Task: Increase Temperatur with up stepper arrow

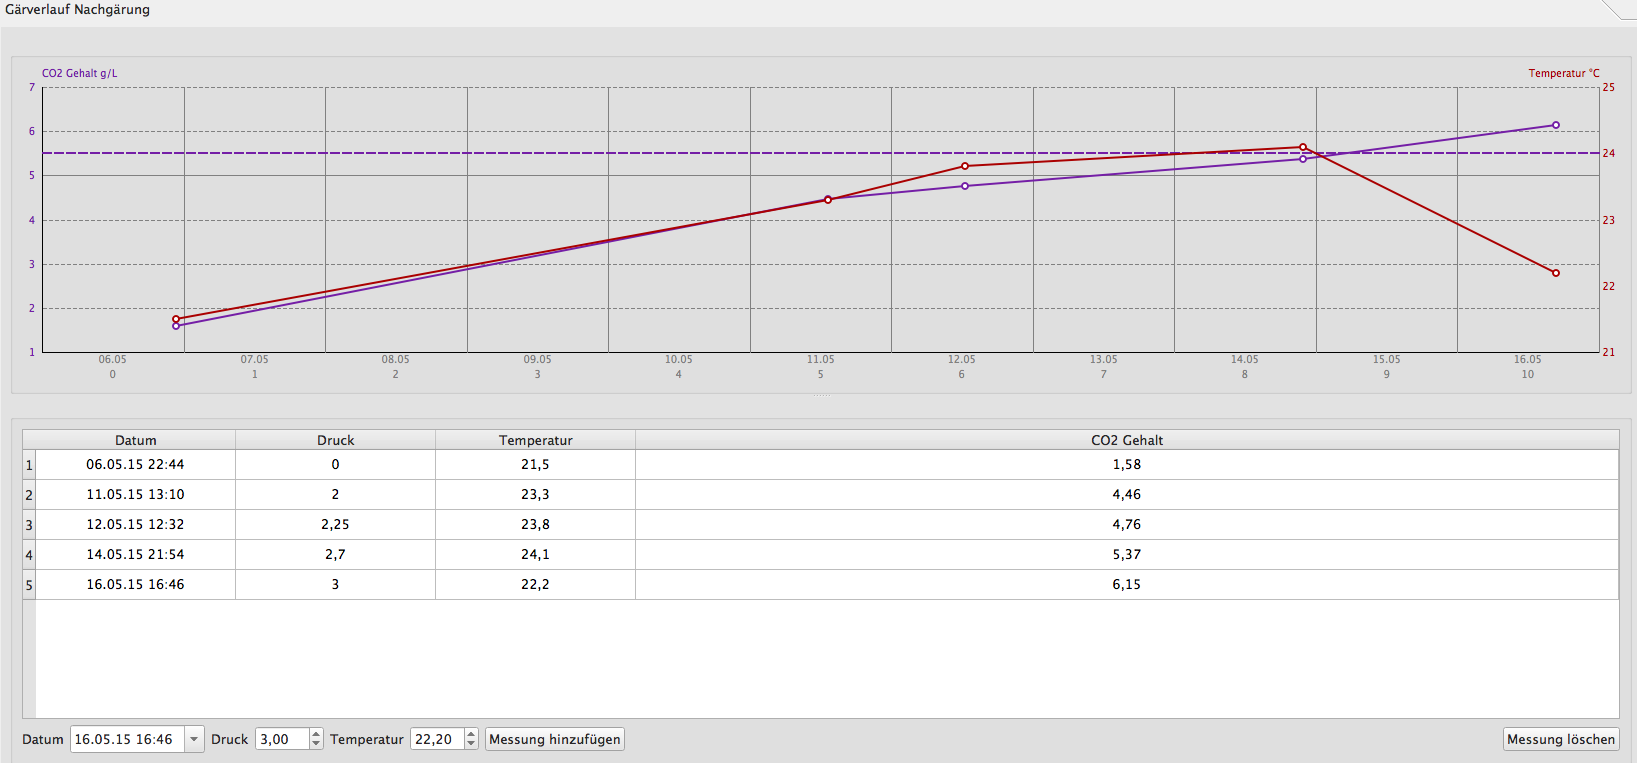Action: point(471,734)
